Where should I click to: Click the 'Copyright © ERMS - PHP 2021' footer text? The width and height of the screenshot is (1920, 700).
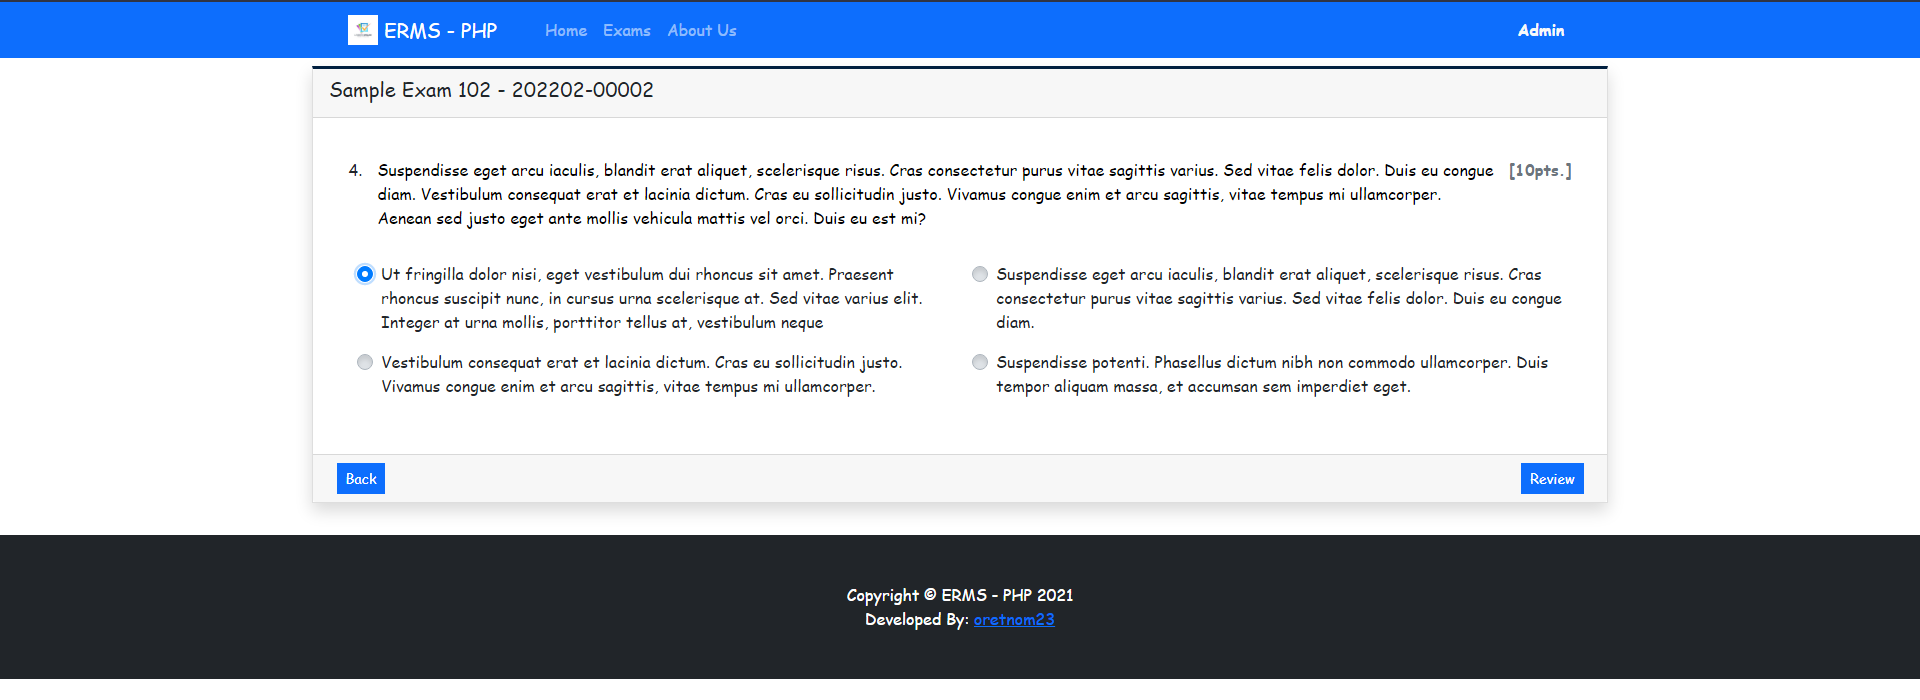click(960, 596)
